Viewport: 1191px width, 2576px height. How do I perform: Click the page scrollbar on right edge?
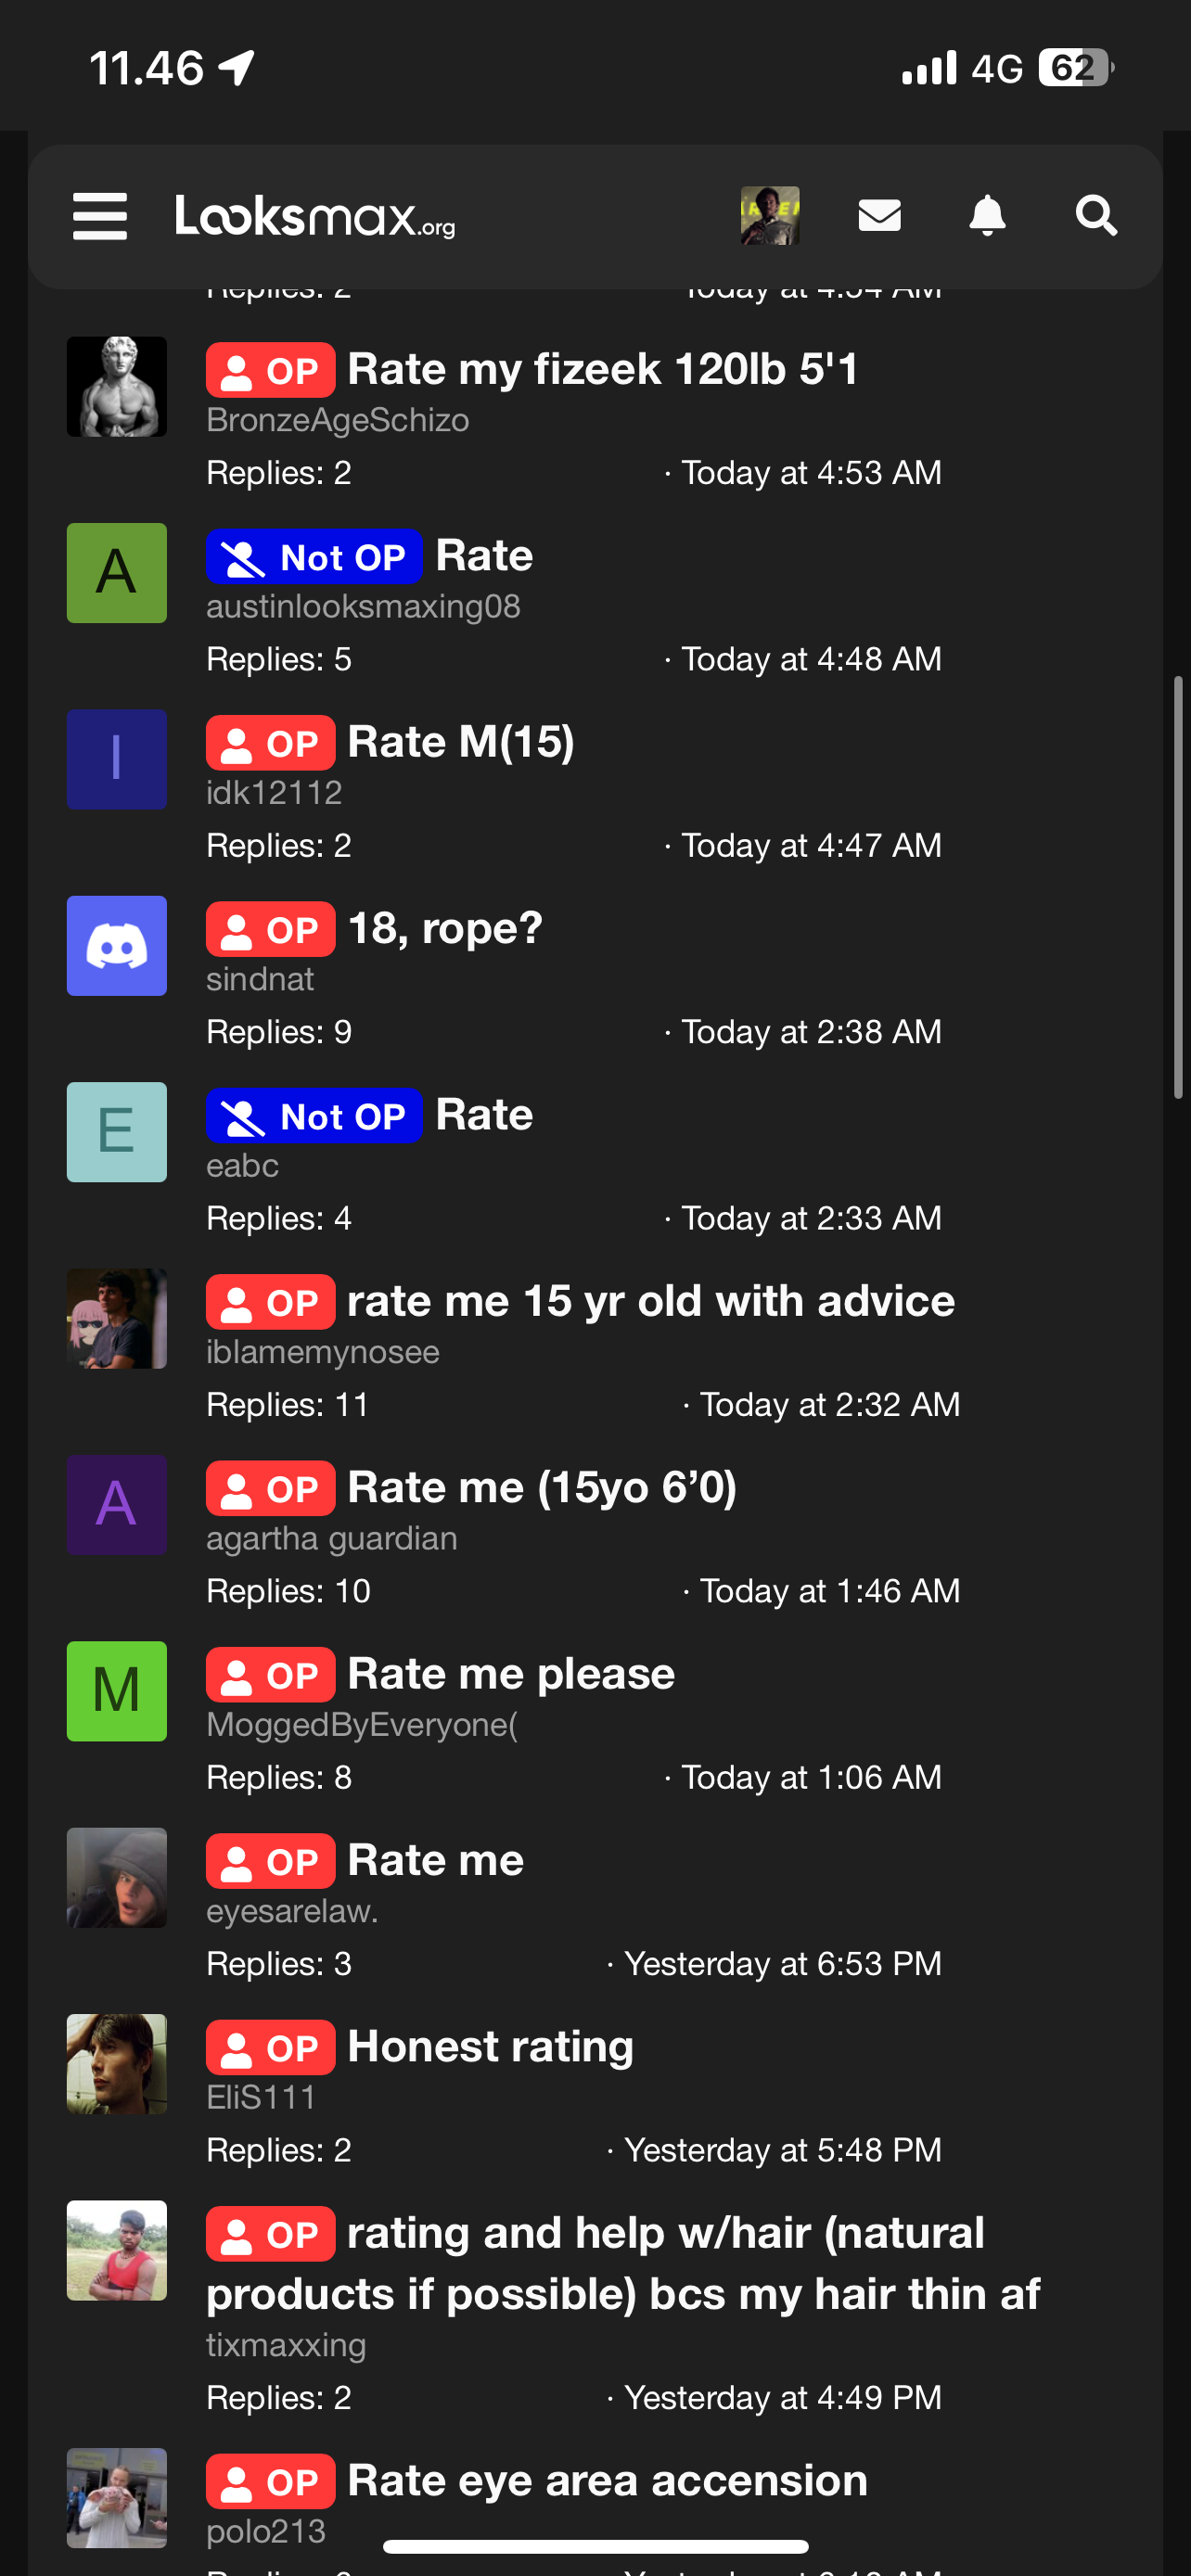coord(1179,888)
